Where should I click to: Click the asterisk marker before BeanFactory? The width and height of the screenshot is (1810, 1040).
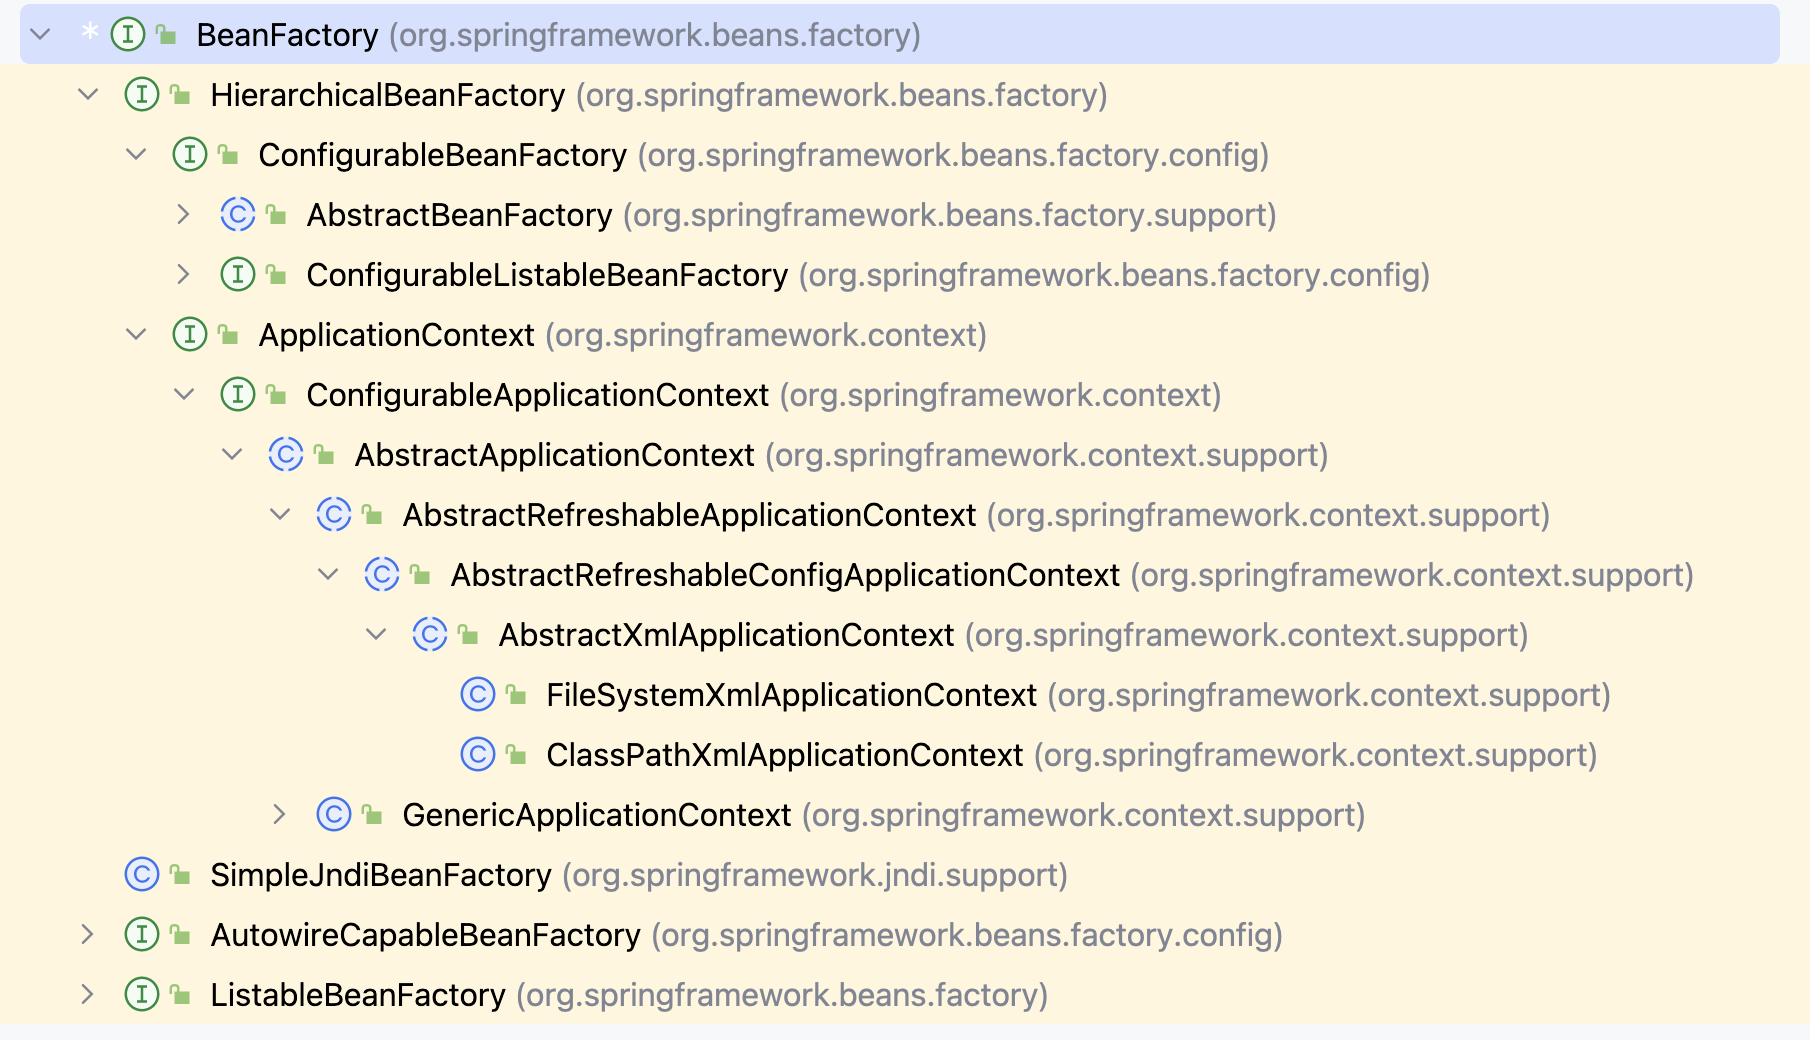click(x=90, y=32)
